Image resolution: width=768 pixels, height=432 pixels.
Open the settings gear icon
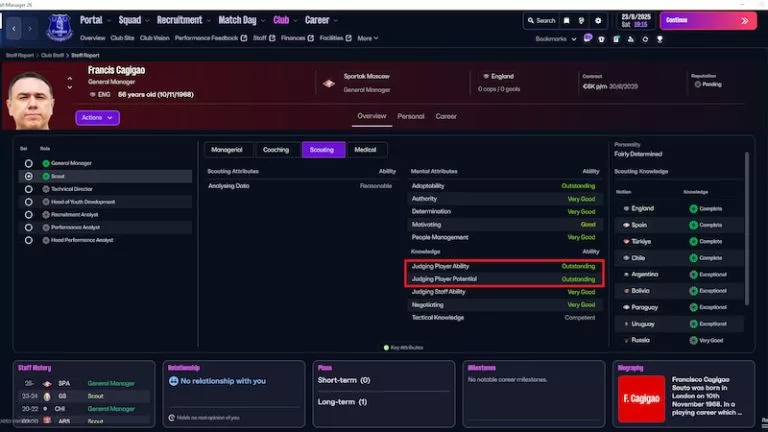[598, 21]
